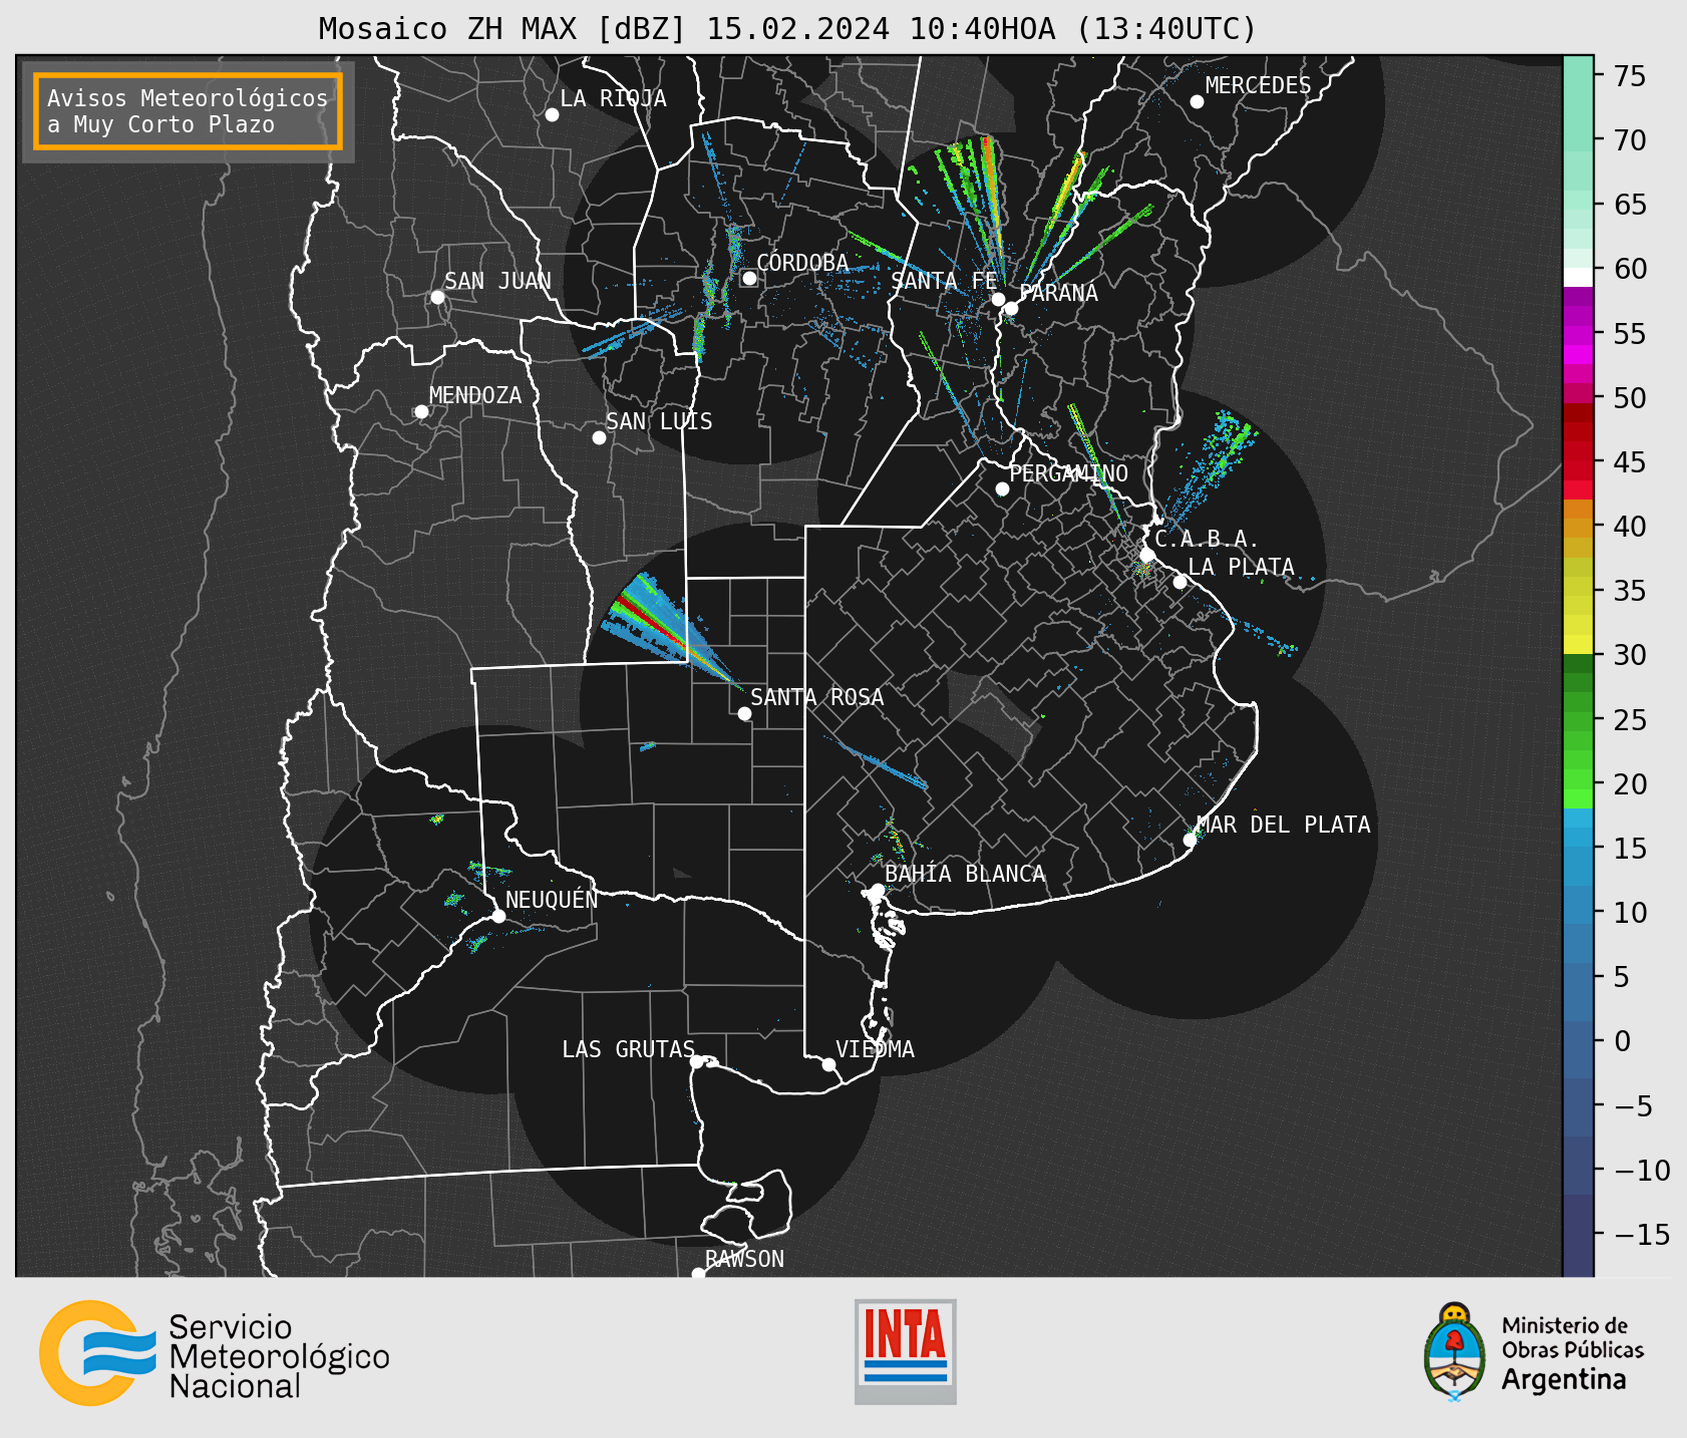Click the white 60 dBZ band in color scale
The width and height of the screenshot is (1687, 1438).
pos(1578,276)
